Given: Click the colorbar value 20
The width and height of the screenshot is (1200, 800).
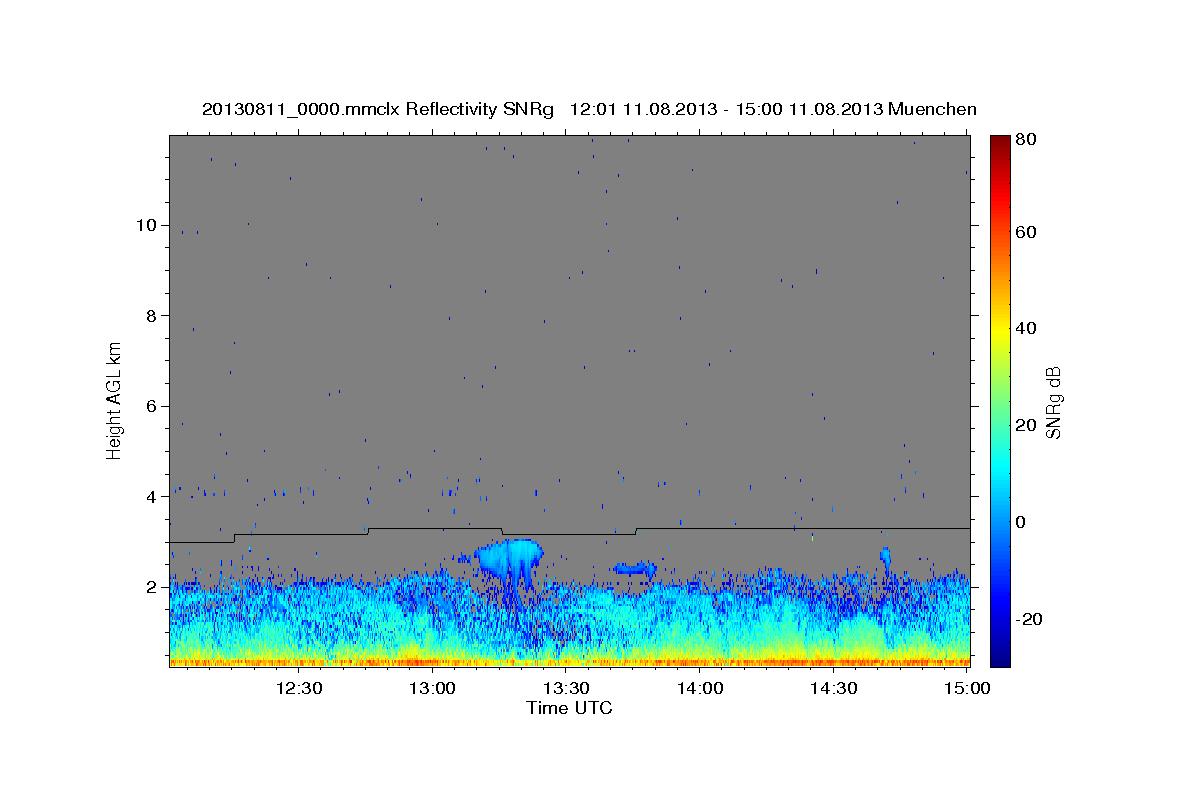Looking at the screenshot, I should pos(1026,425).
